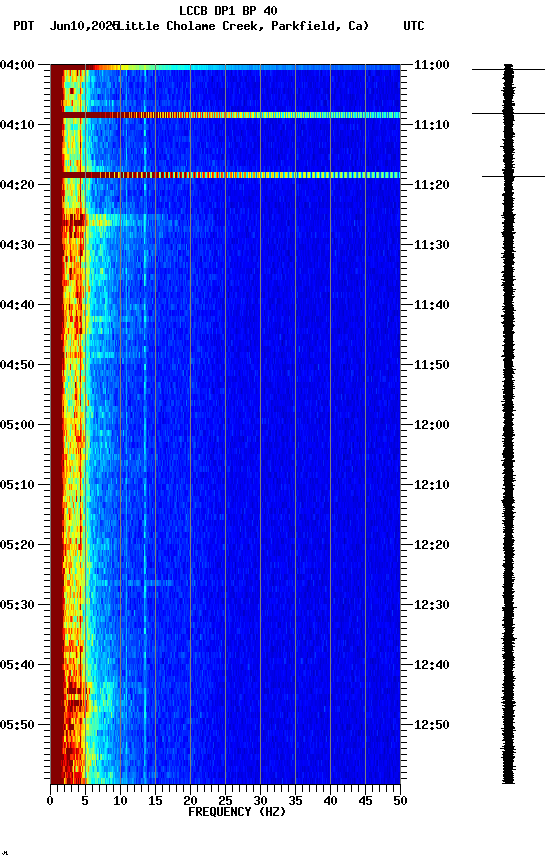Click the 11:00 UTC time label
Screen dimensions: 552x864
[x=431, y=65]
